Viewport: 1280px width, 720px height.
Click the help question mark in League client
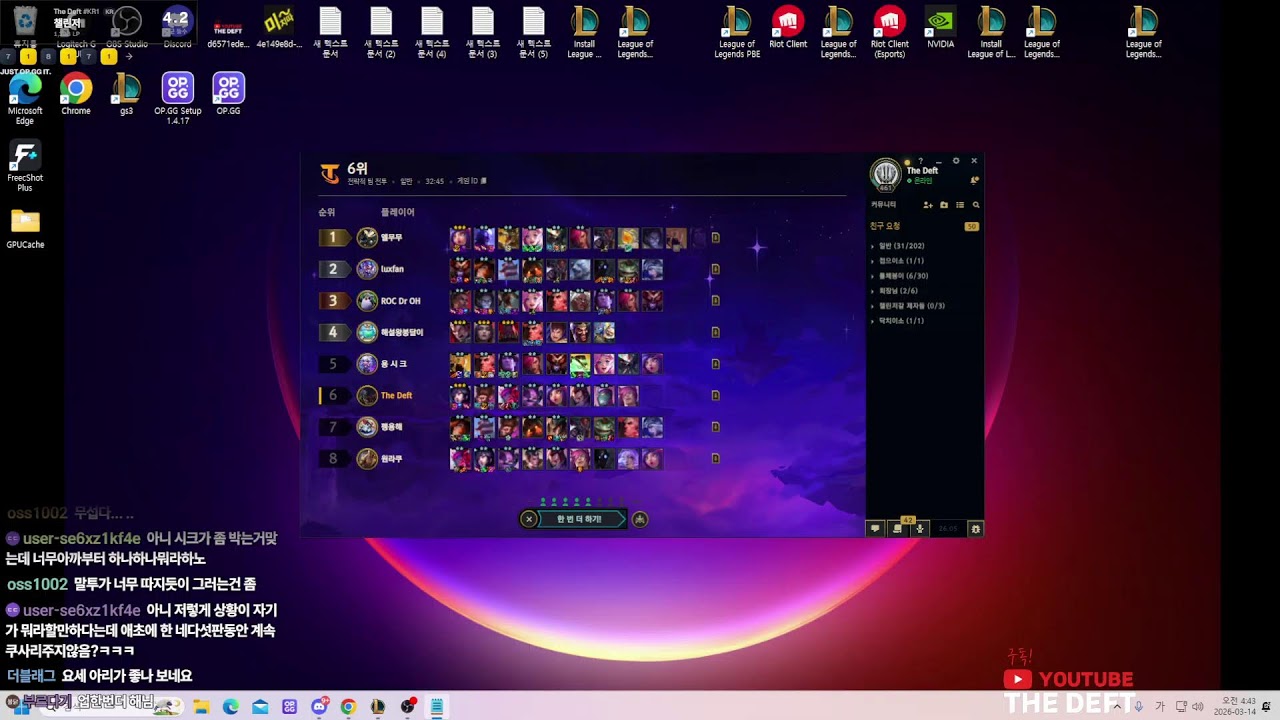(920, 160)
